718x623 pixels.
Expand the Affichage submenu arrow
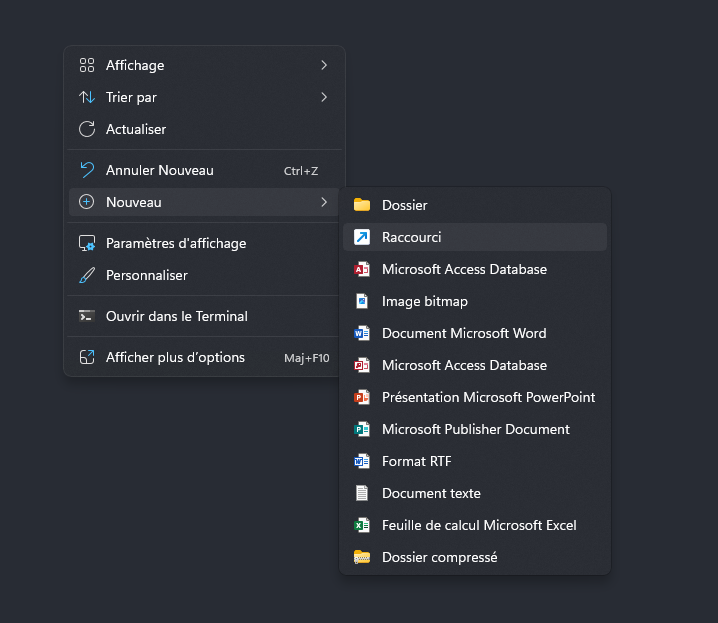pyautogui.click(x=324, y=65)
